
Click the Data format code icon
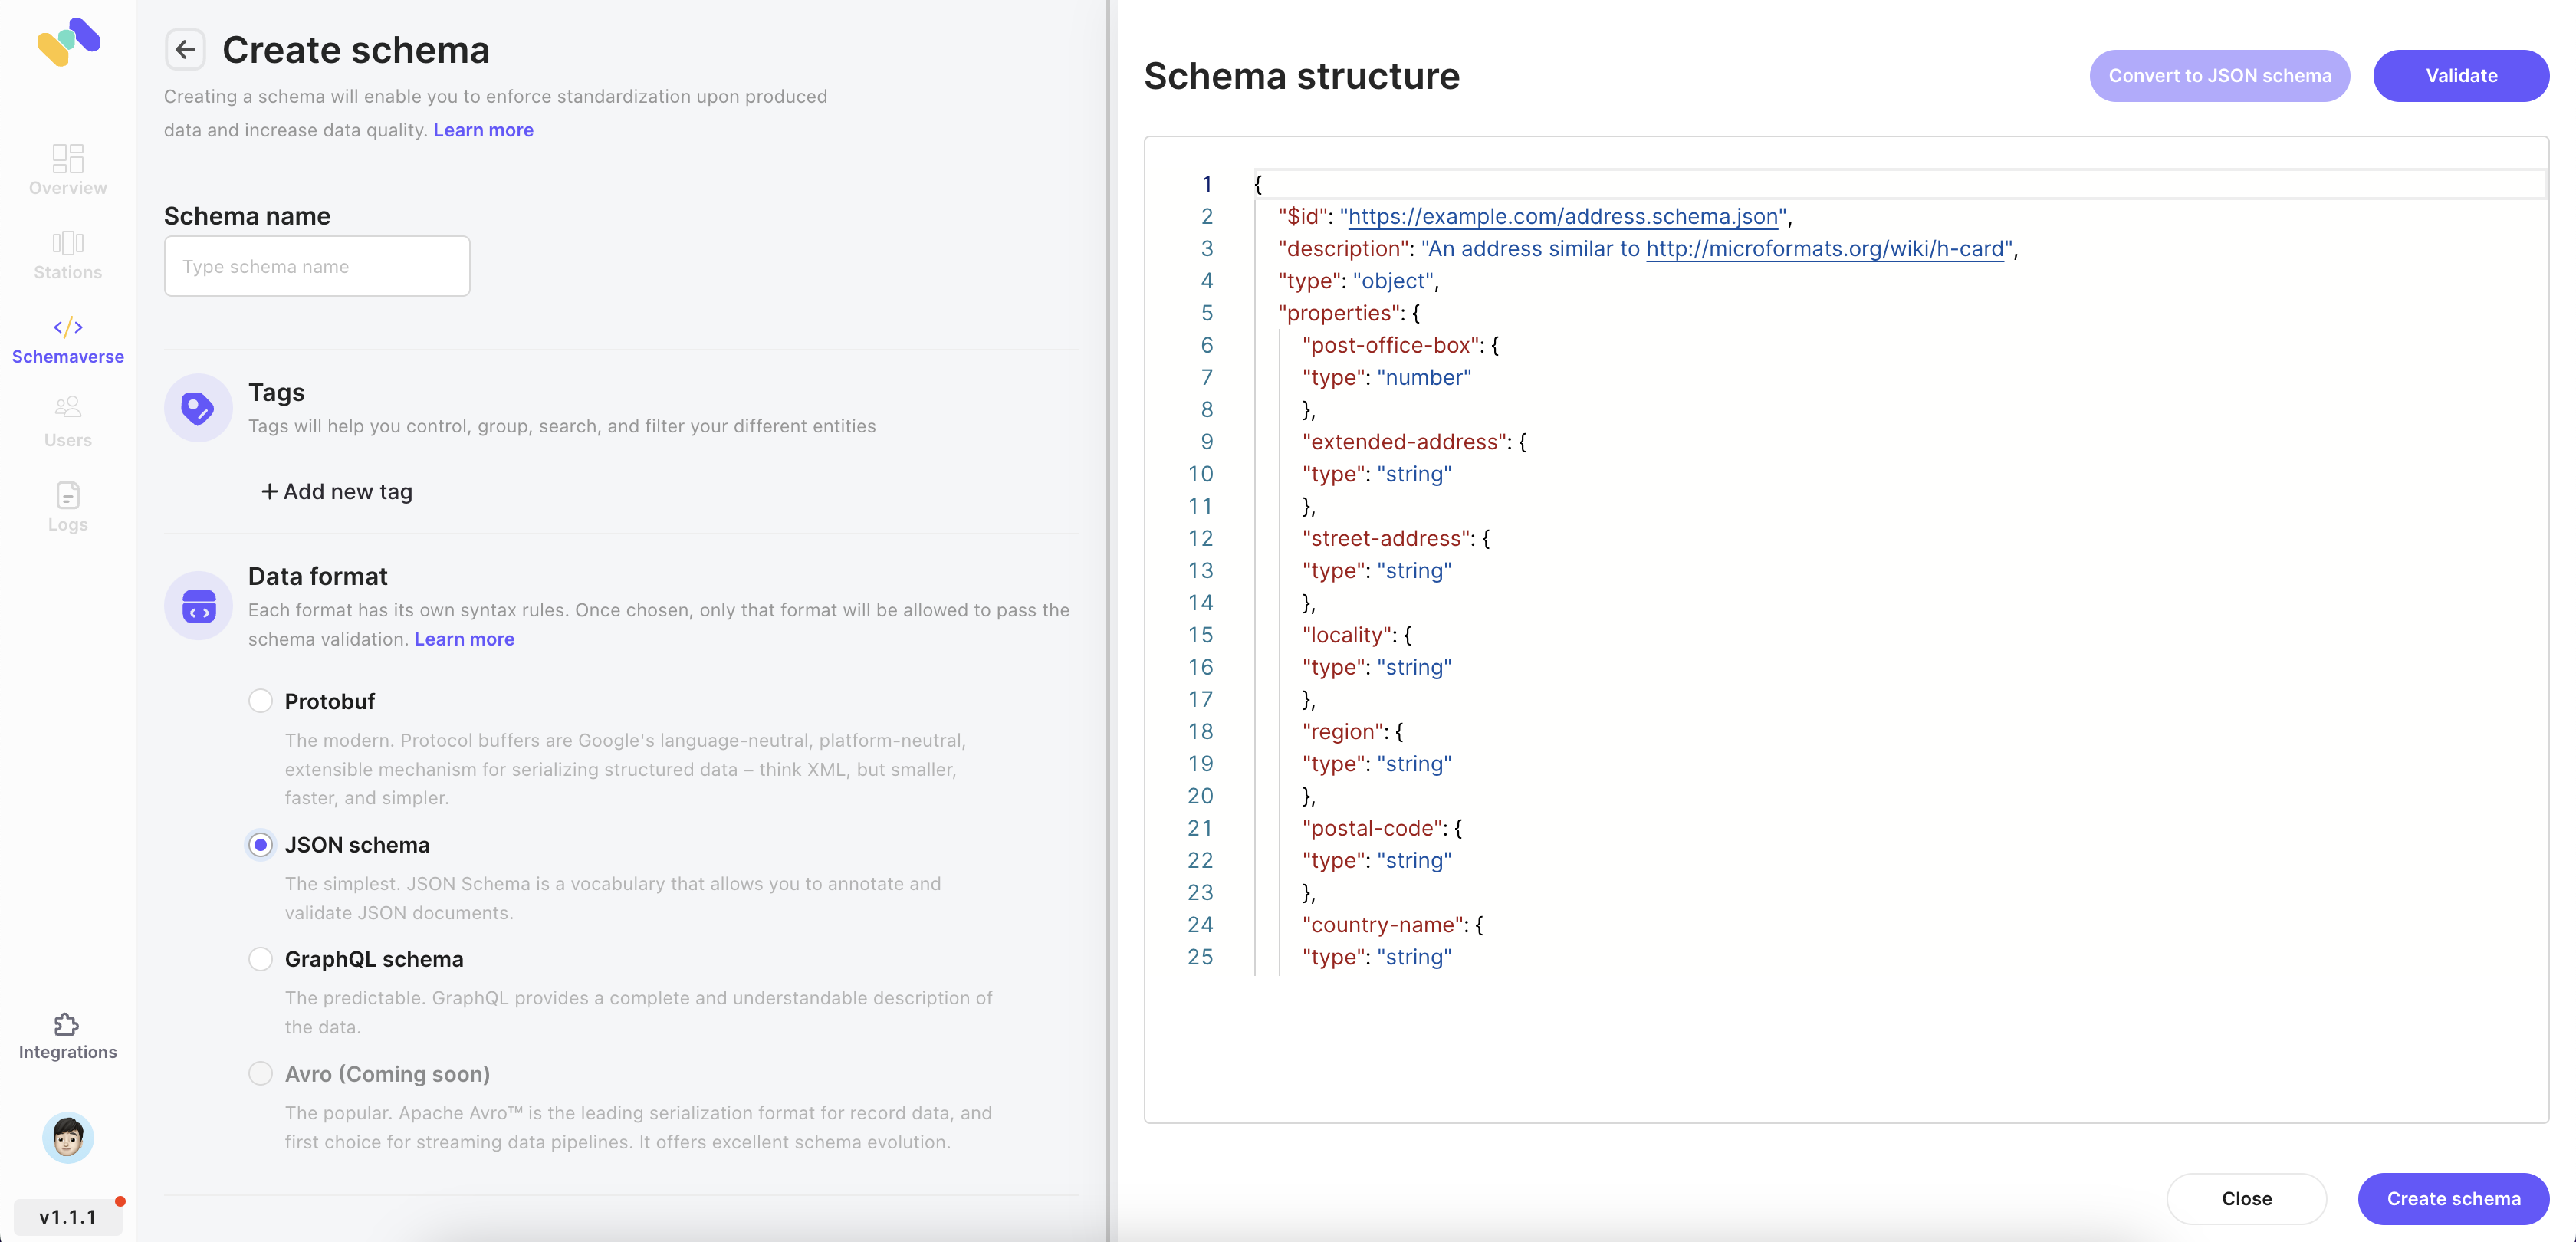(197, 605)
